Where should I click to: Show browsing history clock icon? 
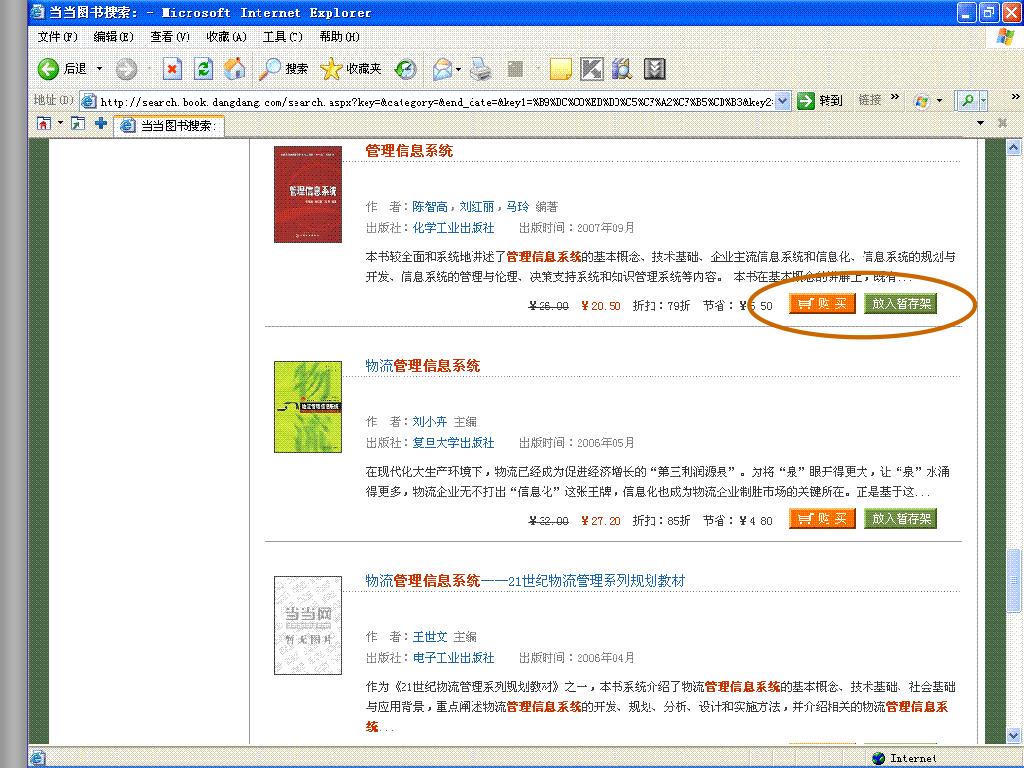click(406, 69)
